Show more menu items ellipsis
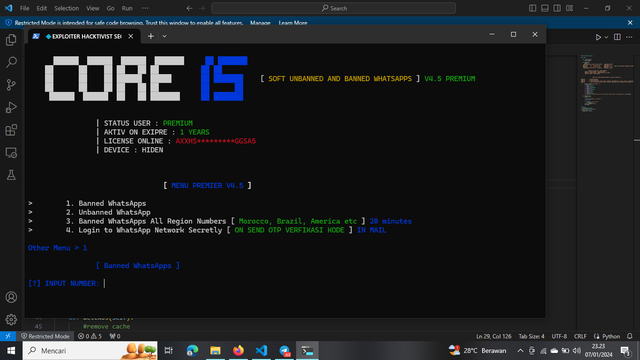Image resolution: width=640 pixels, height=360 pixels. tap(145, 8)
